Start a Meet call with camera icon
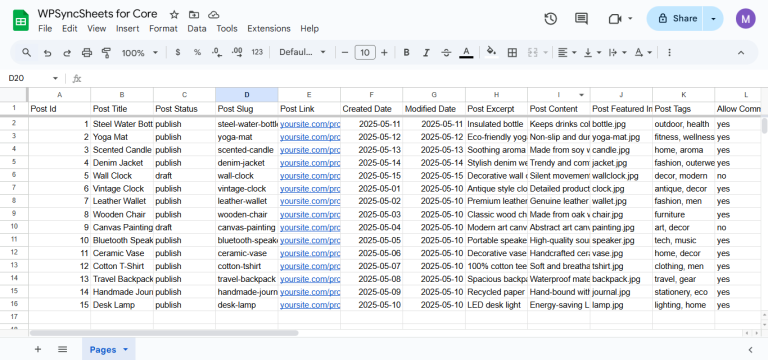Image resolution: width=768 pixels, height=360 pixels. point(615,19)
